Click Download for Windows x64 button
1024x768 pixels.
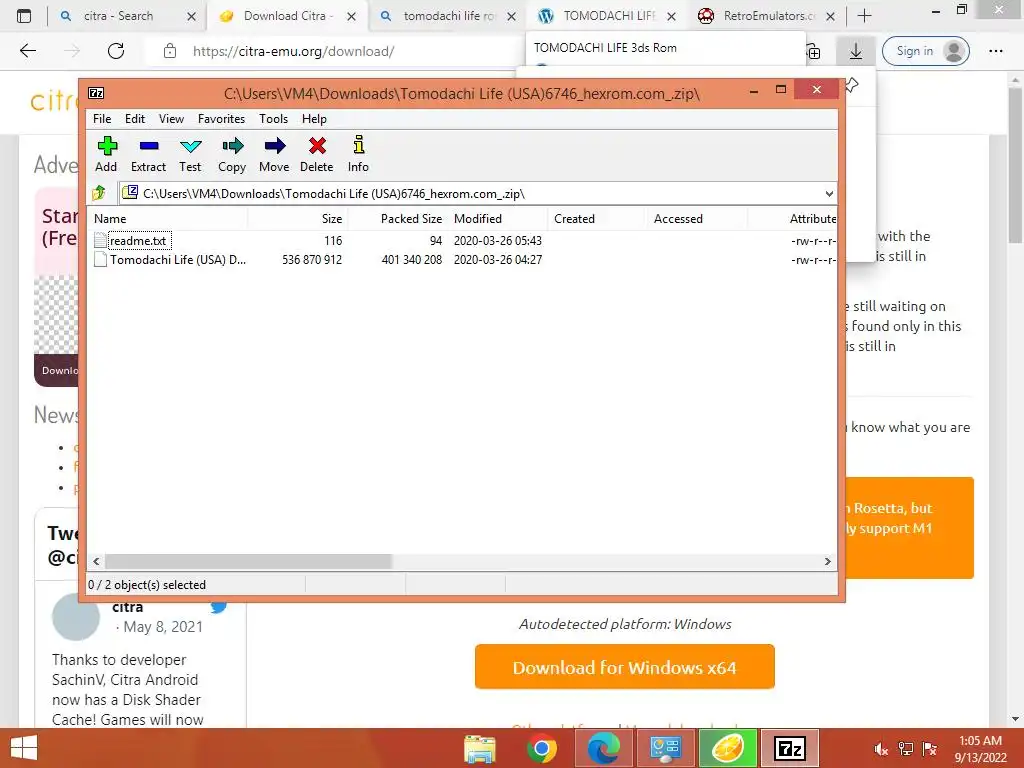(624, 667)
